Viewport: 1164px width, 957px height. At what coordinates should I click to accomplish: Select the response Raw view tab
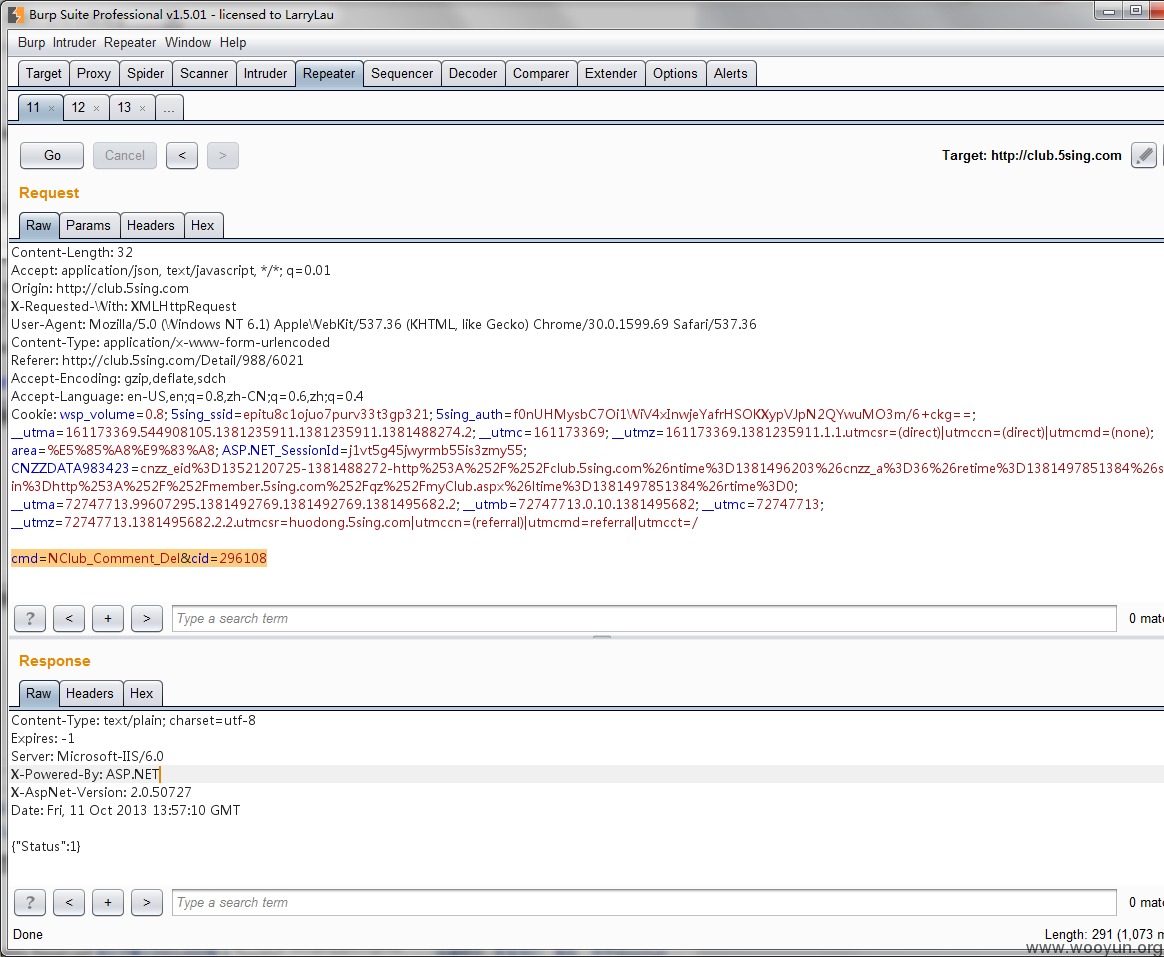tap(39, 693)
